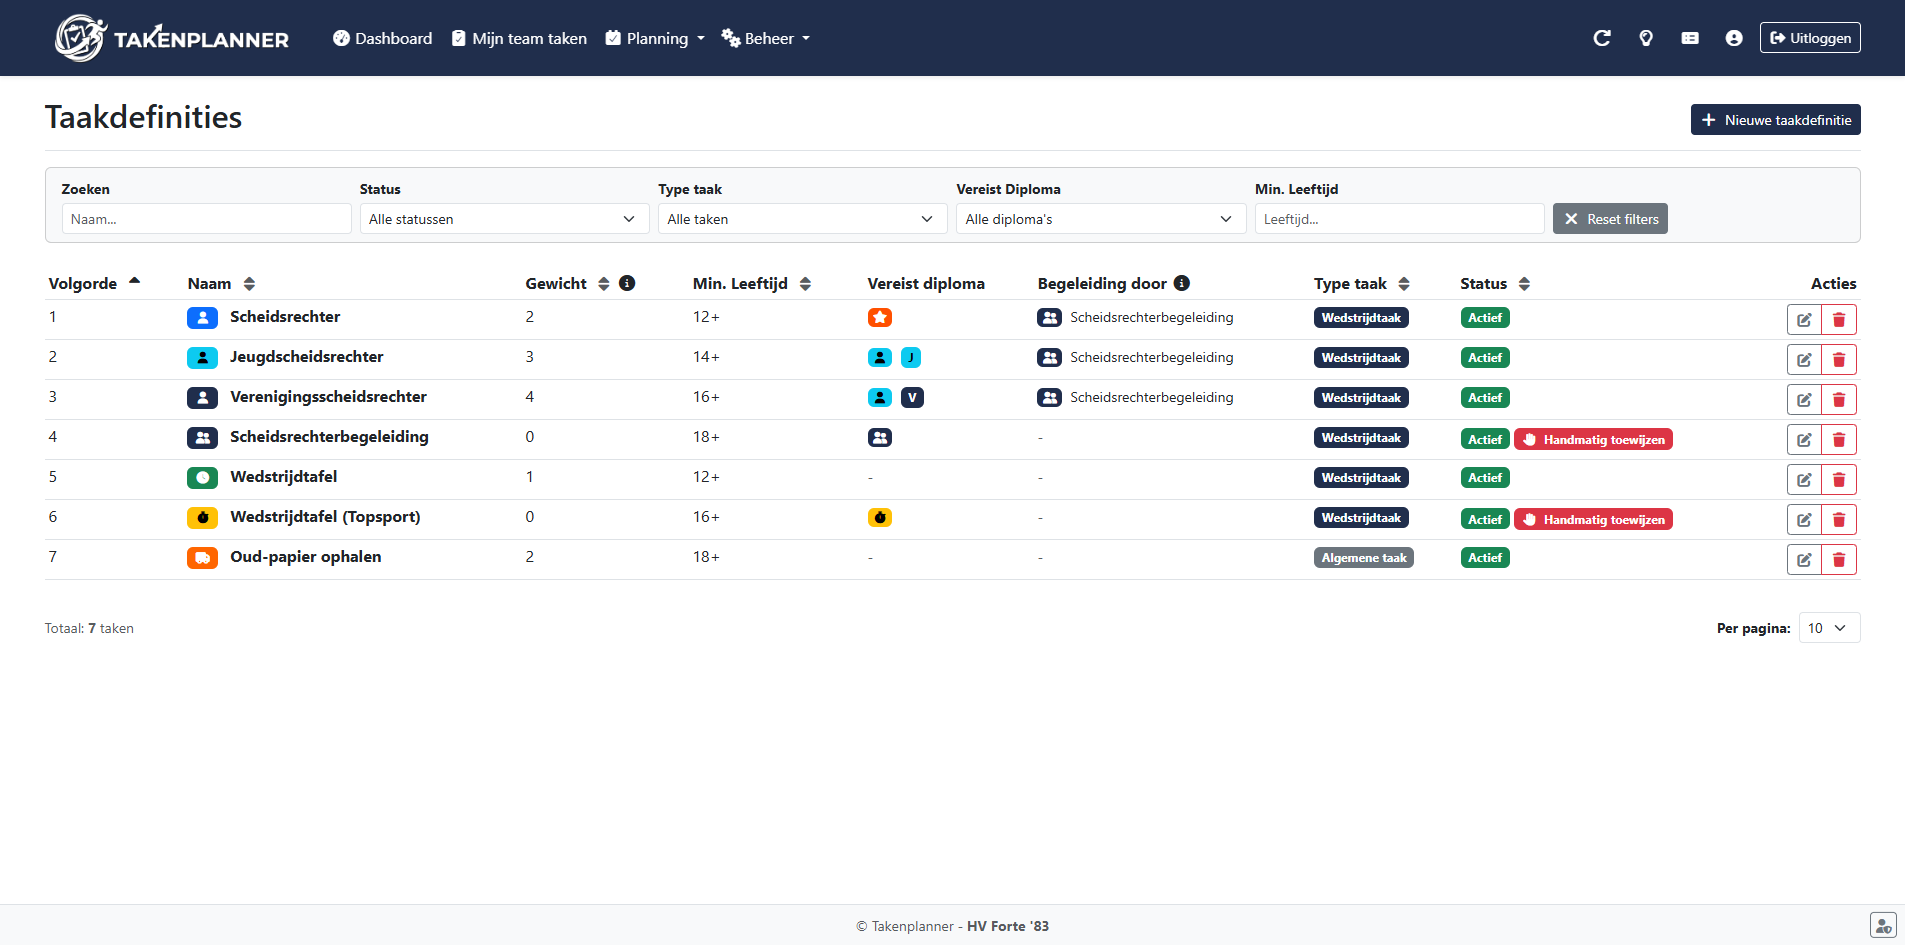Open the Beheer menu
The width and height of the screenshot is (1905, 945).
[x=766, y=38]
